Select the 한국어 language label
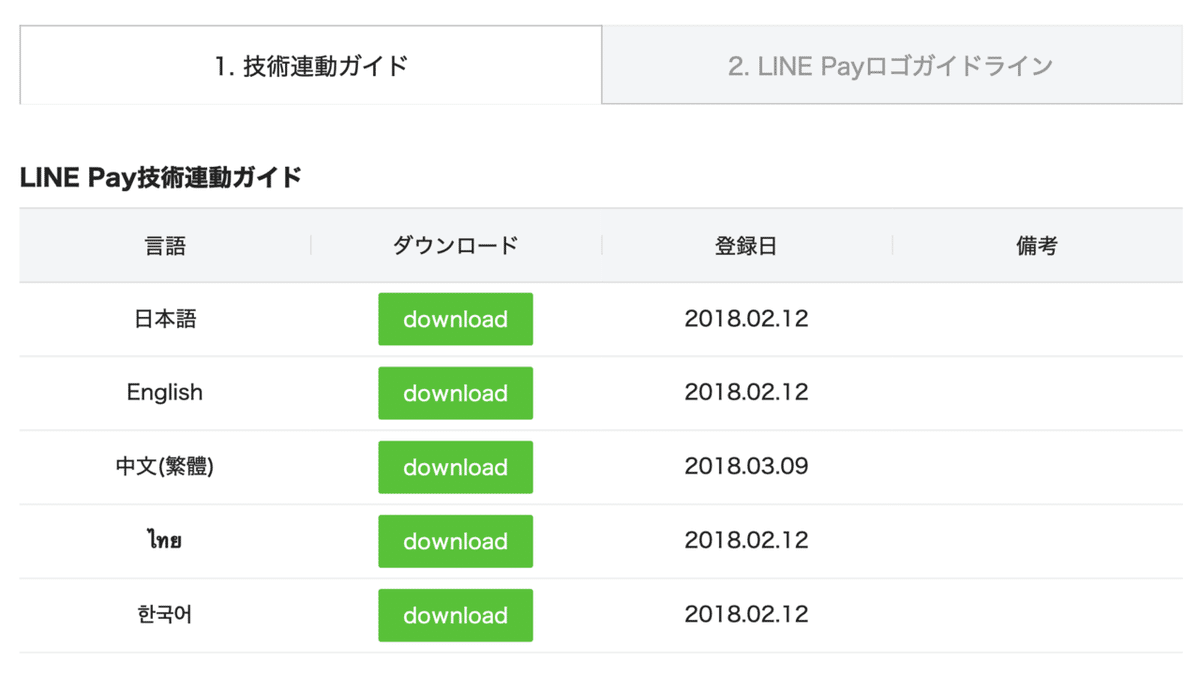Screen dimensions: 1200x675 165,615
